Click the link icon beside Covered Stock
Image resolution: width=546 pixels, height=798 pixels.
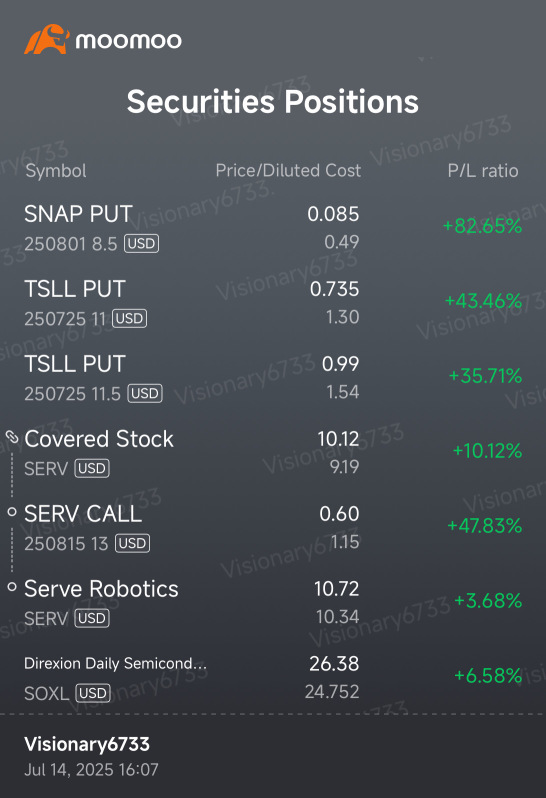[x=12, y=437]
